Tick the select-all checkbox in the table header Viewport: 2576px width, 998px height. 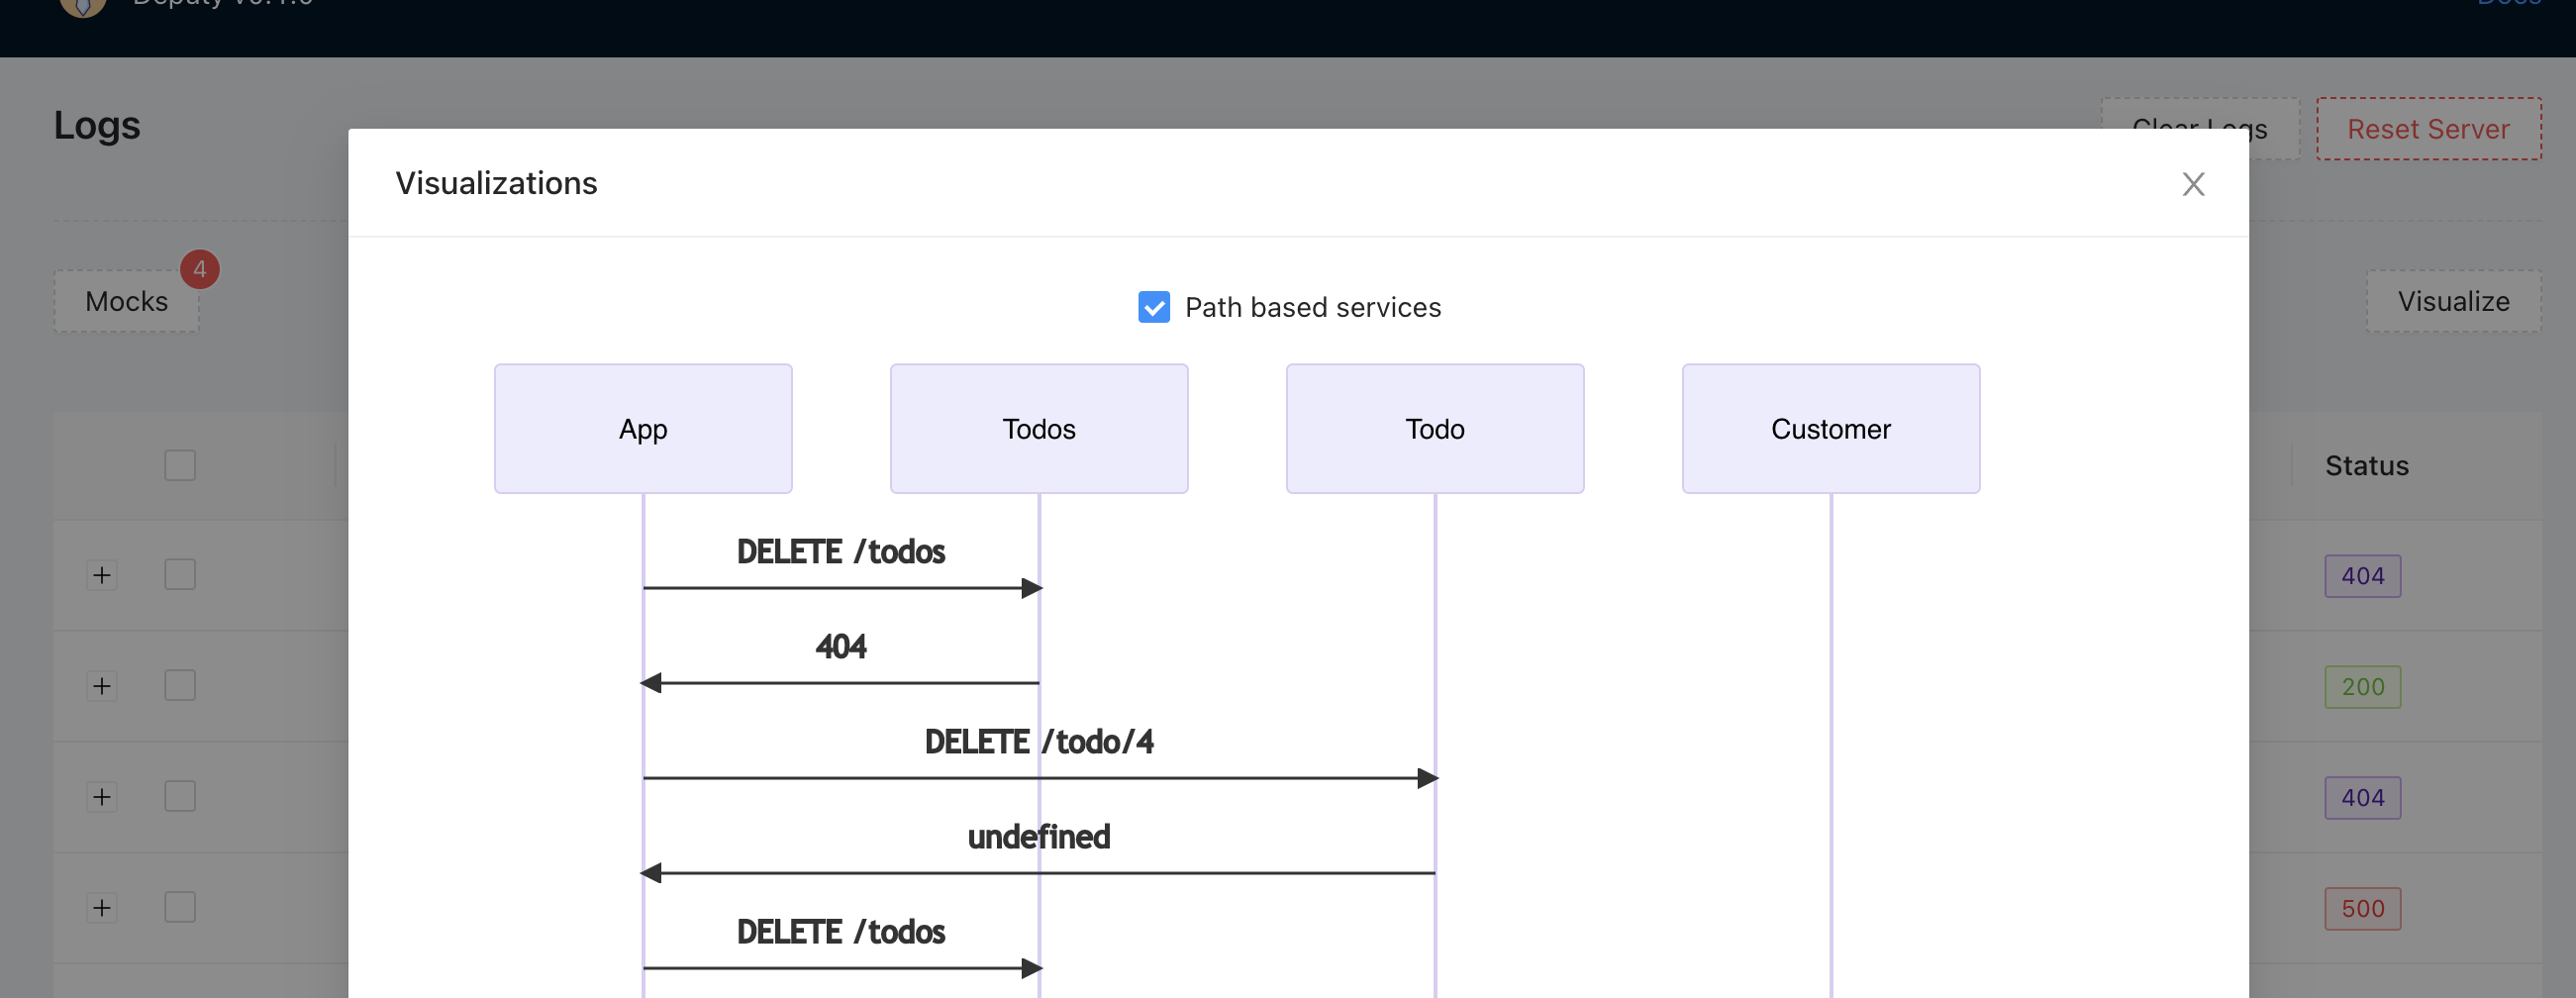pos(180,465)
